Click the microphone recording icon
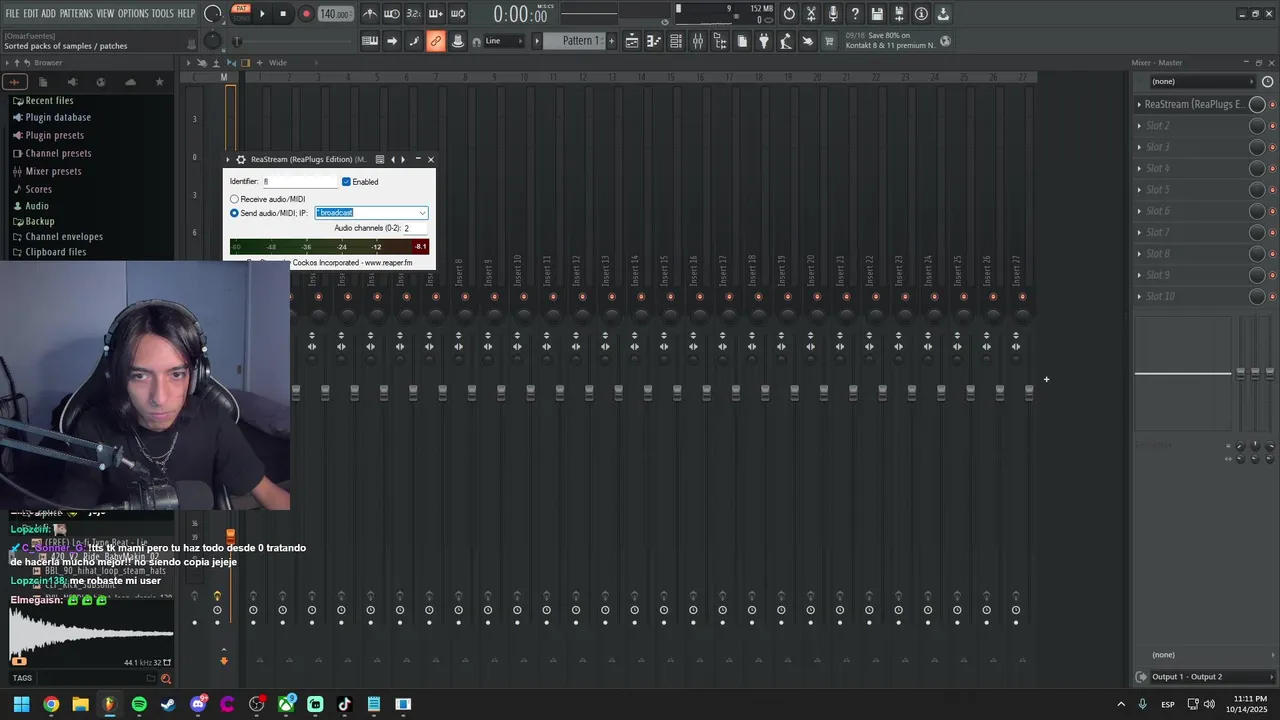Viewport: 1280px width, 720px height. click(x=833, y=14)
